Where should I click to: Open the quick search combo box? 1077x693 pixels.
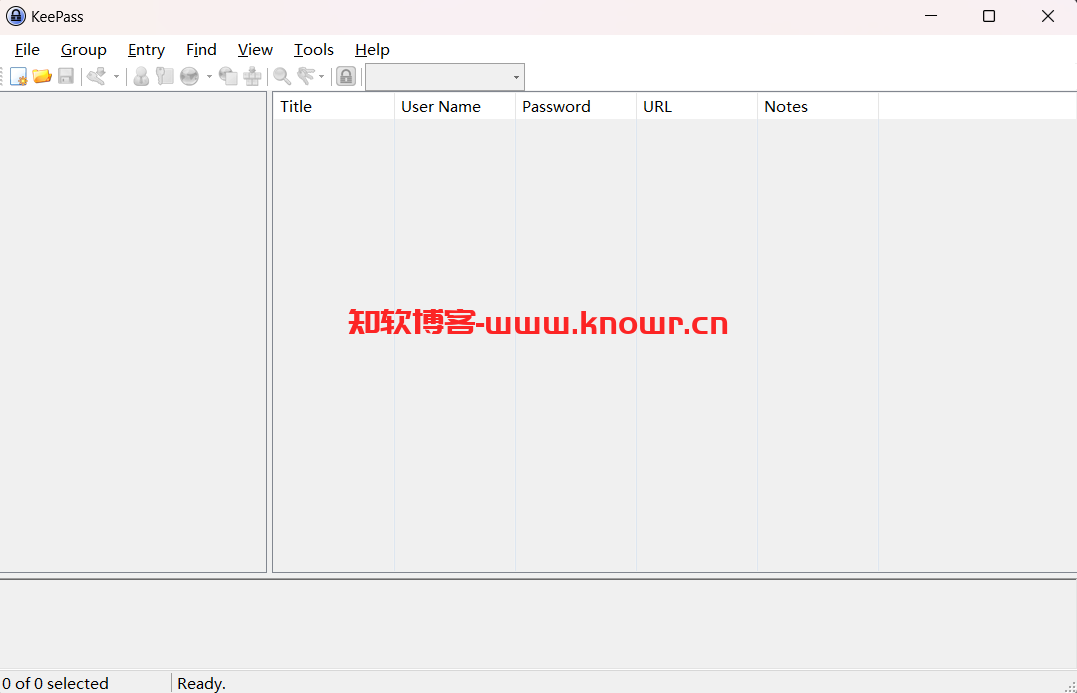click(445, 77)
